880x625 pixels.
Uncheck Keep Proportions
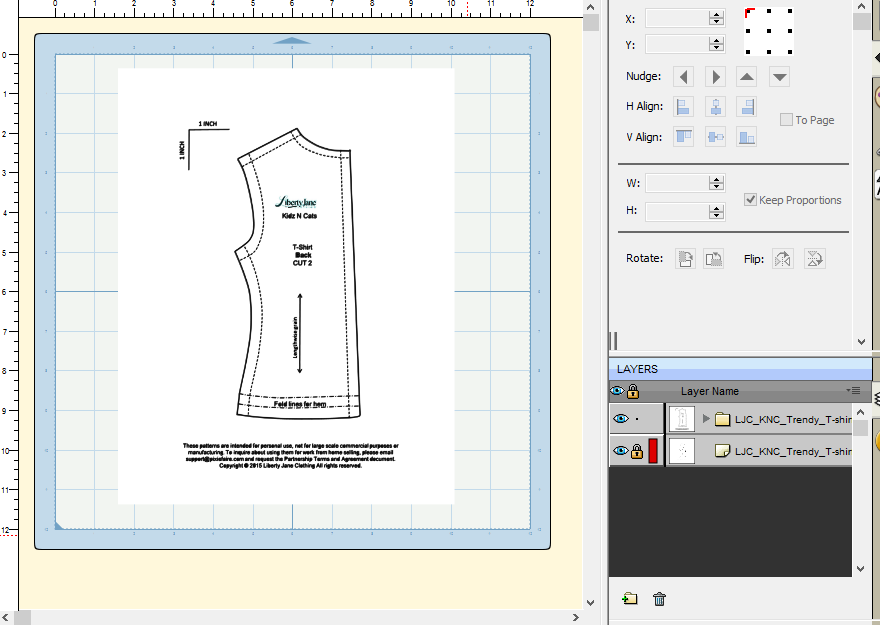pyautogui.click(x=750, y=200)
